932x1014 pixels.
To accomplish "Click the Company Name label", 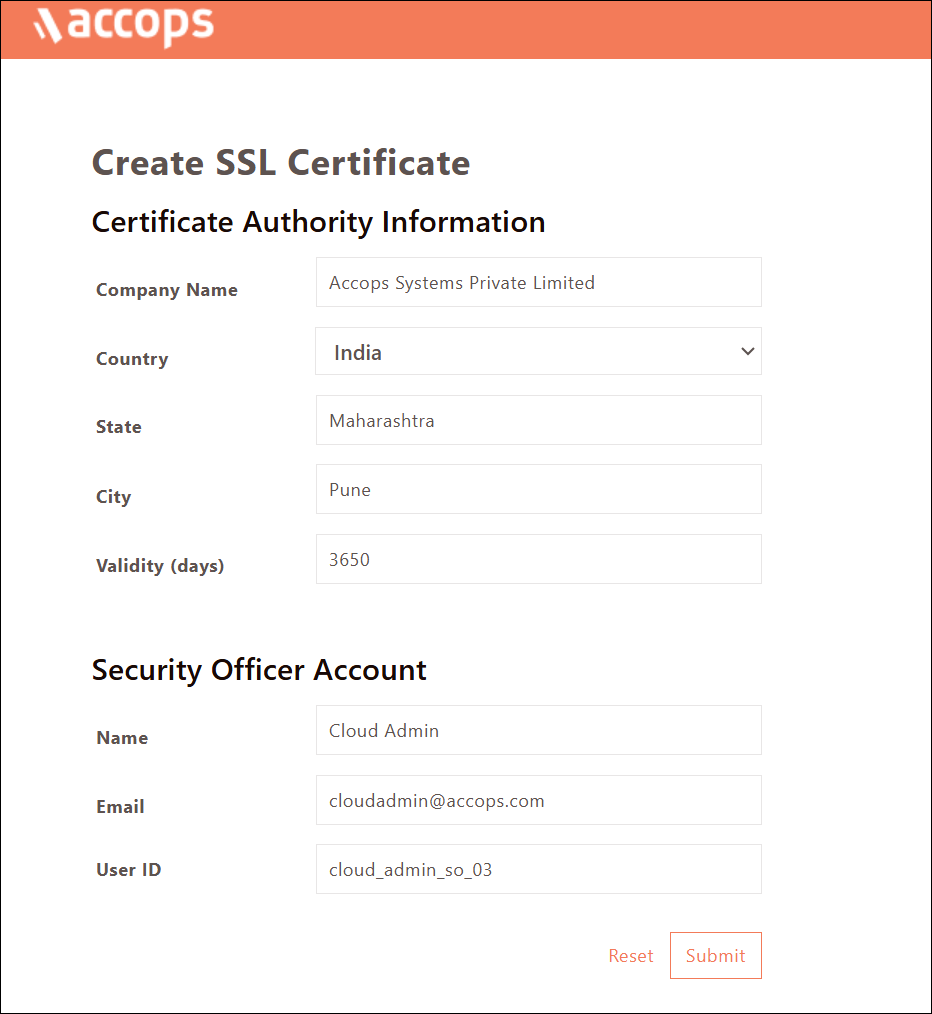I will (x=167, y=290).
